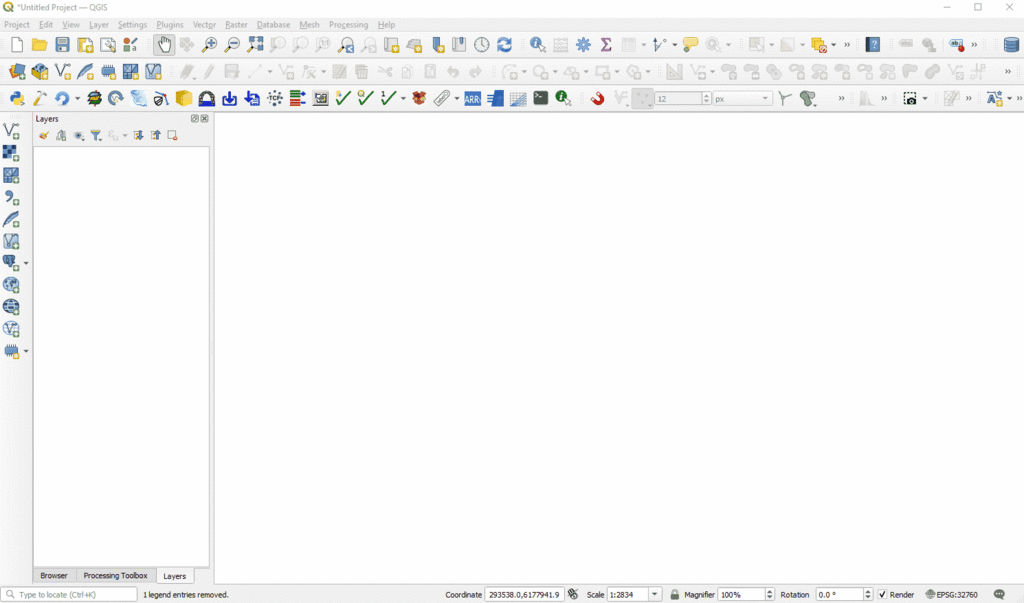Open the Python Console icon
Screen dimensions: 1024x603
(17, 98)
